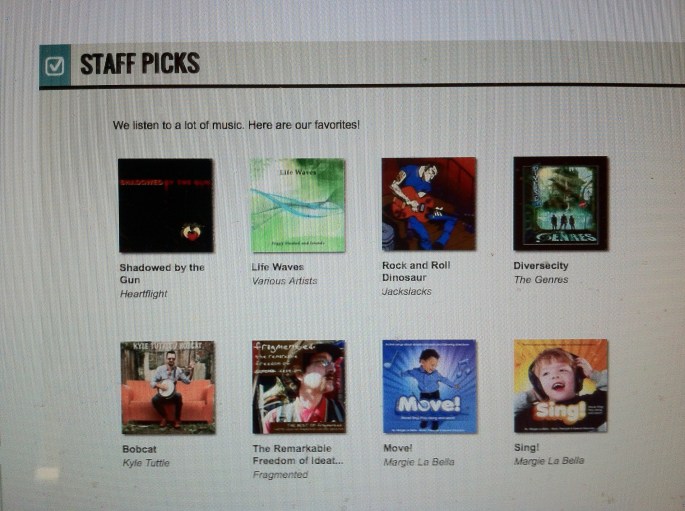Screen dimensions: 685x511
Task: Open the Shadowed by the Gun title link
Action: click(162, 273)
